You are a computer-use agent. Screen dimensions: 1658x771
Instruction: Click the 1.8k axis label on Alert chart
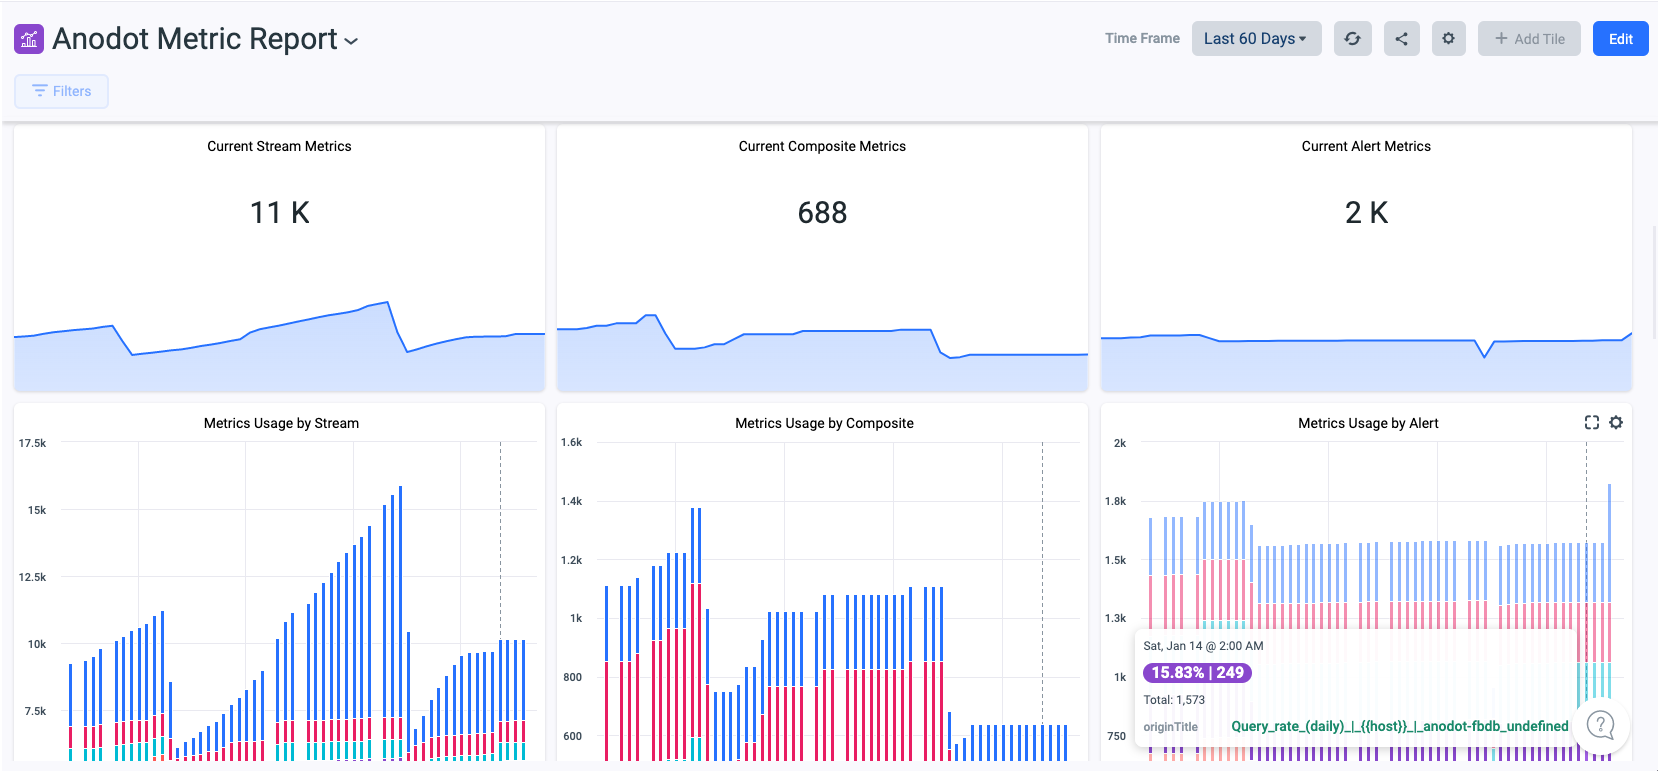pyautogui.click(x=1115, y=501)
